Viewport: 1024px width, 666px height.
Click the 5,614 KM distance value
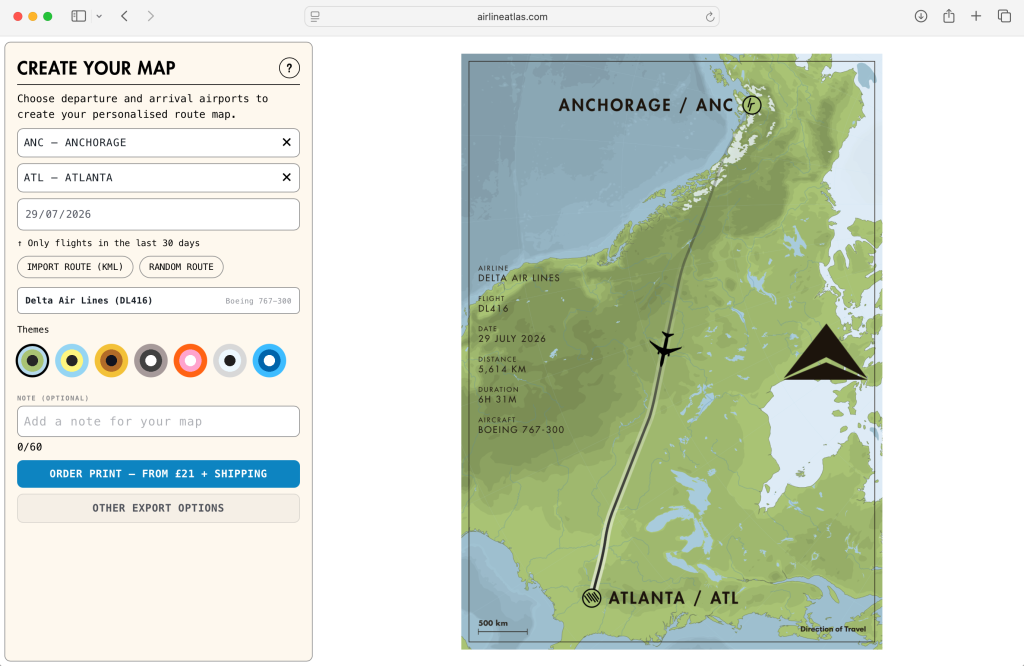tap(502, 370)
